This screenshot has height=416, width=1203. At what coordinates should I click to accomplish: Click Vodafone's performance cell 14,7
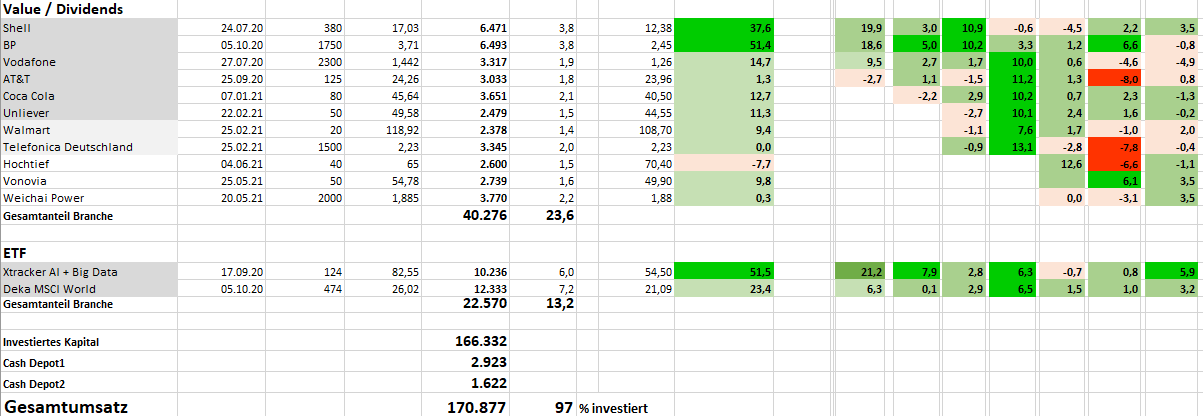pyautogui.click(x=725, y=62)
